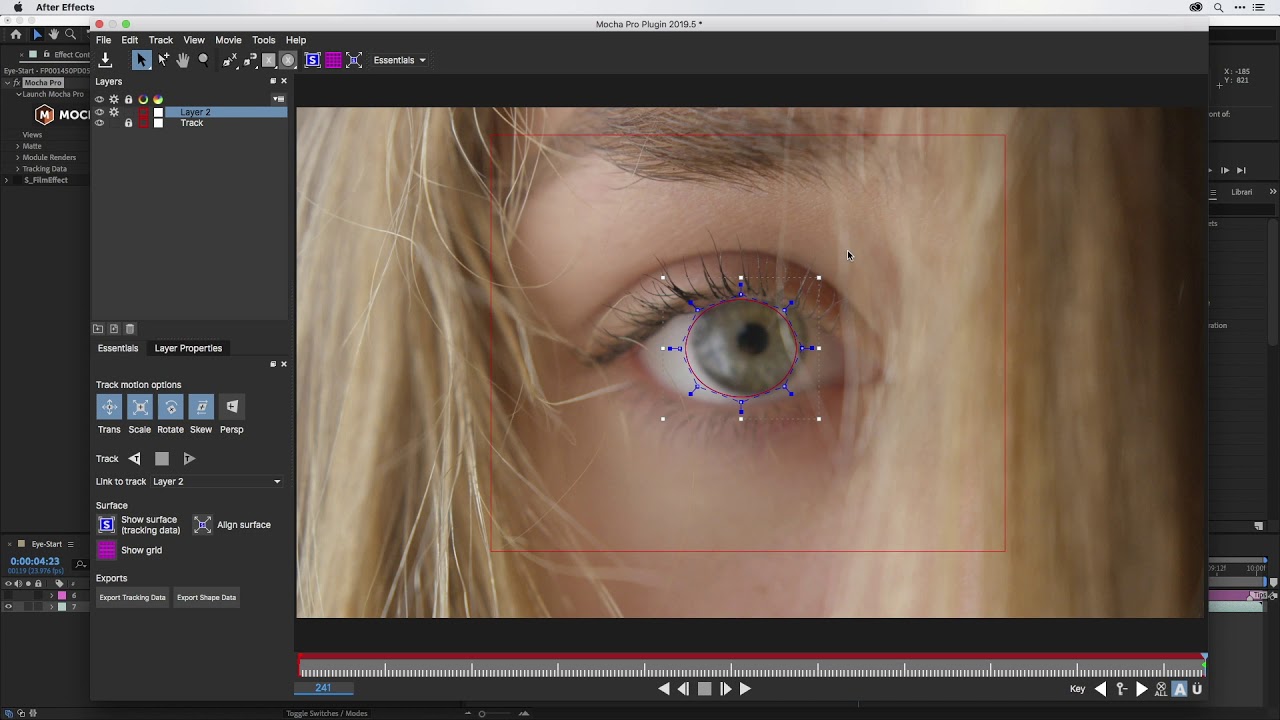Select the Pan hand tool
The image size is (1280, 720).
pyautogui.click(x=183, y=60)
